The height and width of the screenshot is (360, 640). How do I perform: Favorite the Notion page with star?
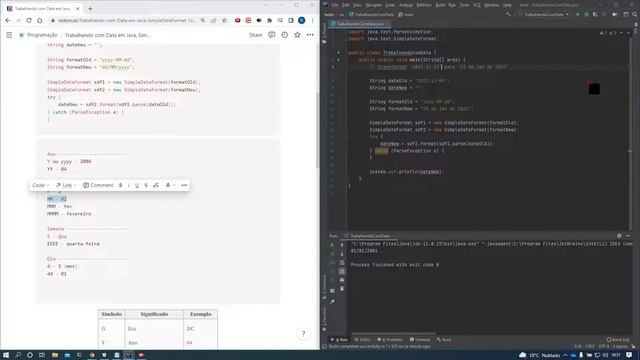pos(297,35)
